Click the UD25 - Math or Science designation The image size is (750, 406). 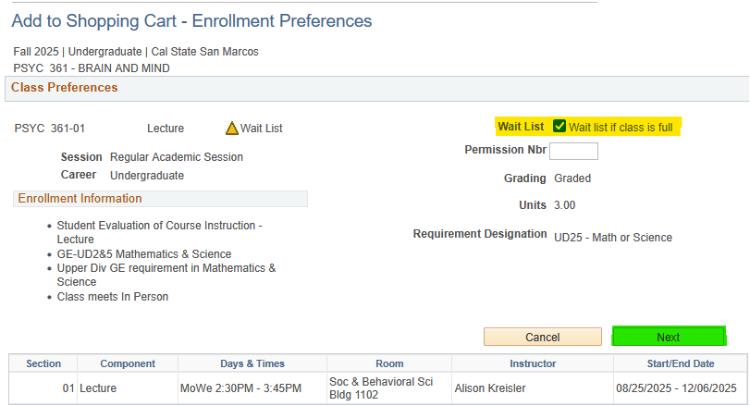click(x=613, y=237)
